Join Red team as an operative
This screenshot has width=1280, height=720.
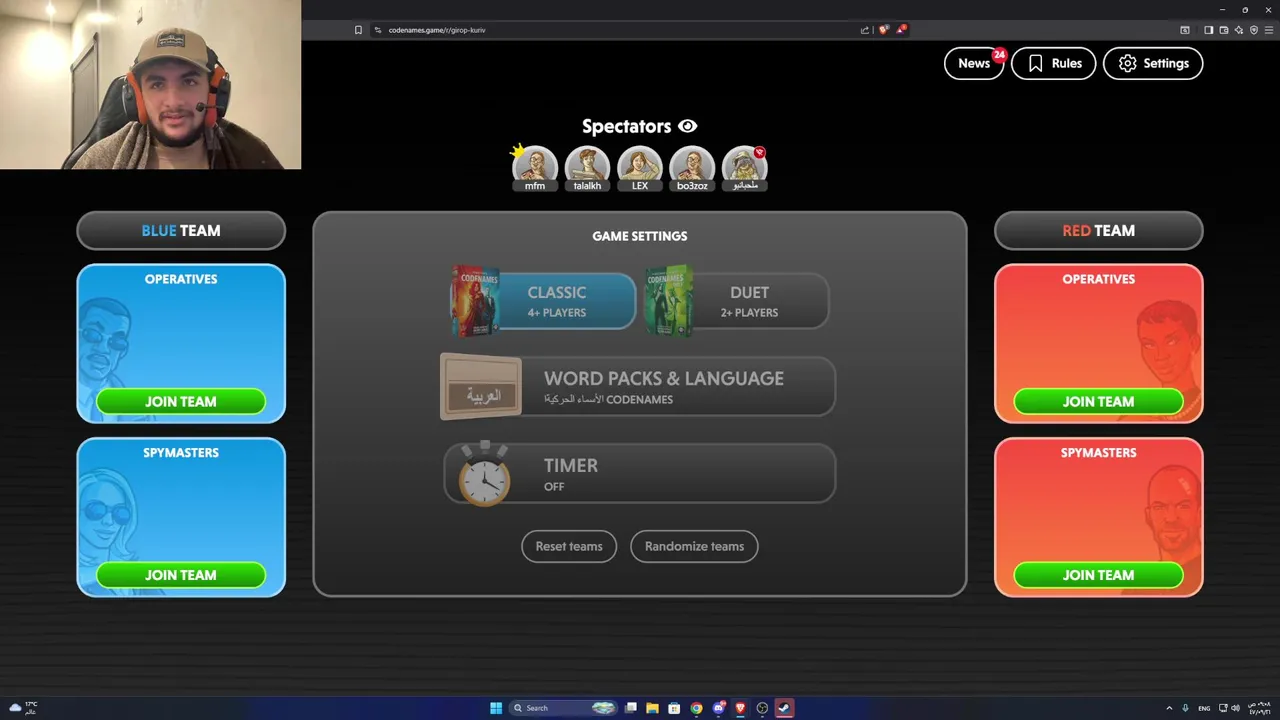click(x=1098, y=401)
